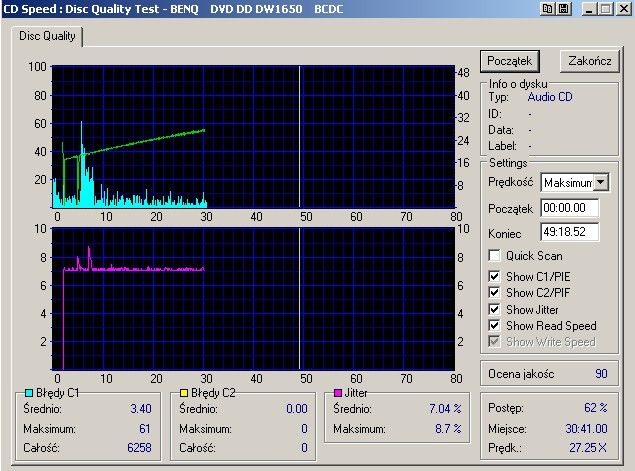Image resolution: width=635 pixels, height=471 pixels.
Task: Click the white end marker line in the upper graph
Action: tap(299, 136)
